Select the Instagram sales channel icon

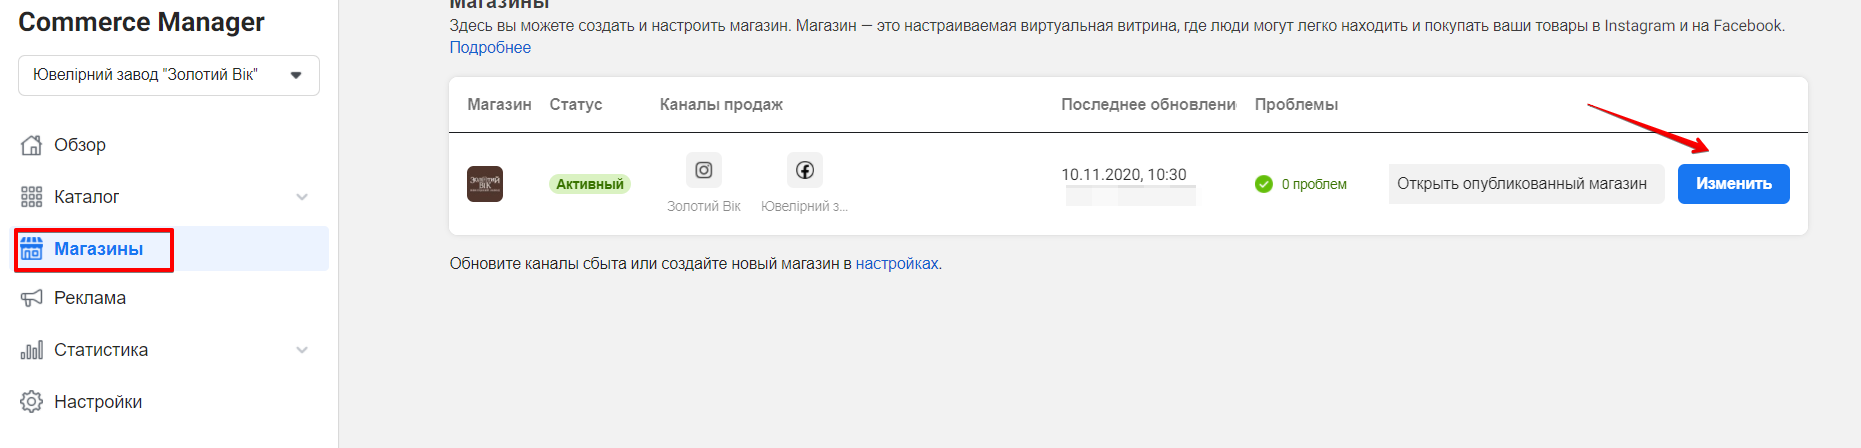point(704,170)
